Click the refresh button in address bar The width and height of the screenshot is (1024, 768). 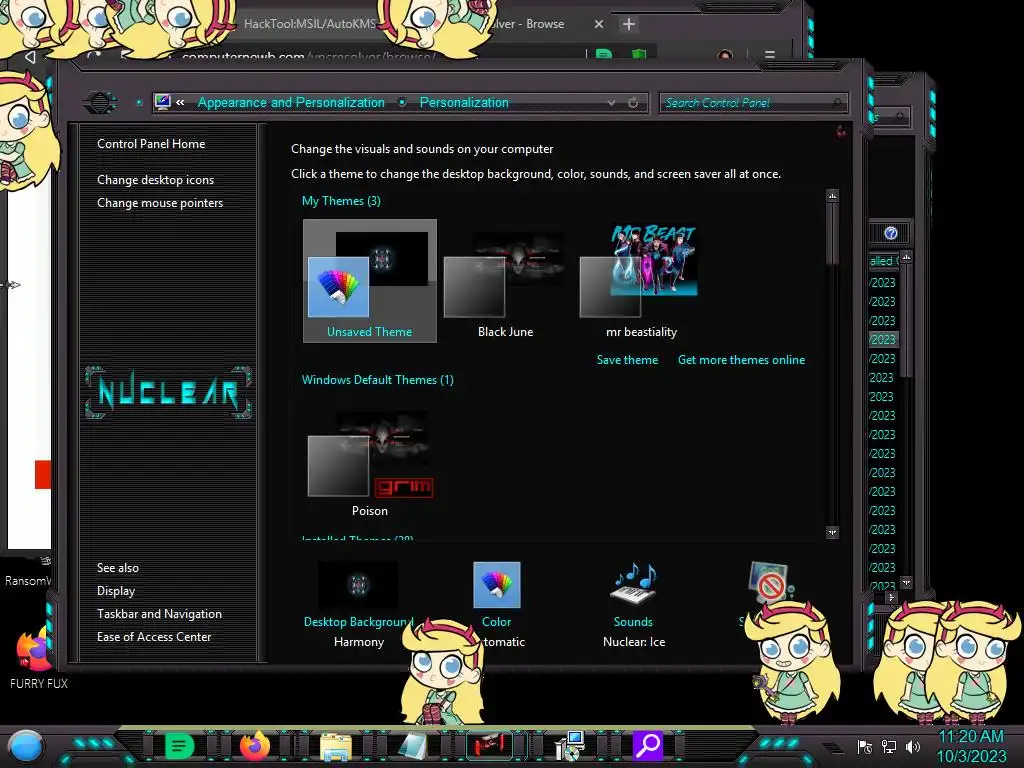[x=633, y=103]
